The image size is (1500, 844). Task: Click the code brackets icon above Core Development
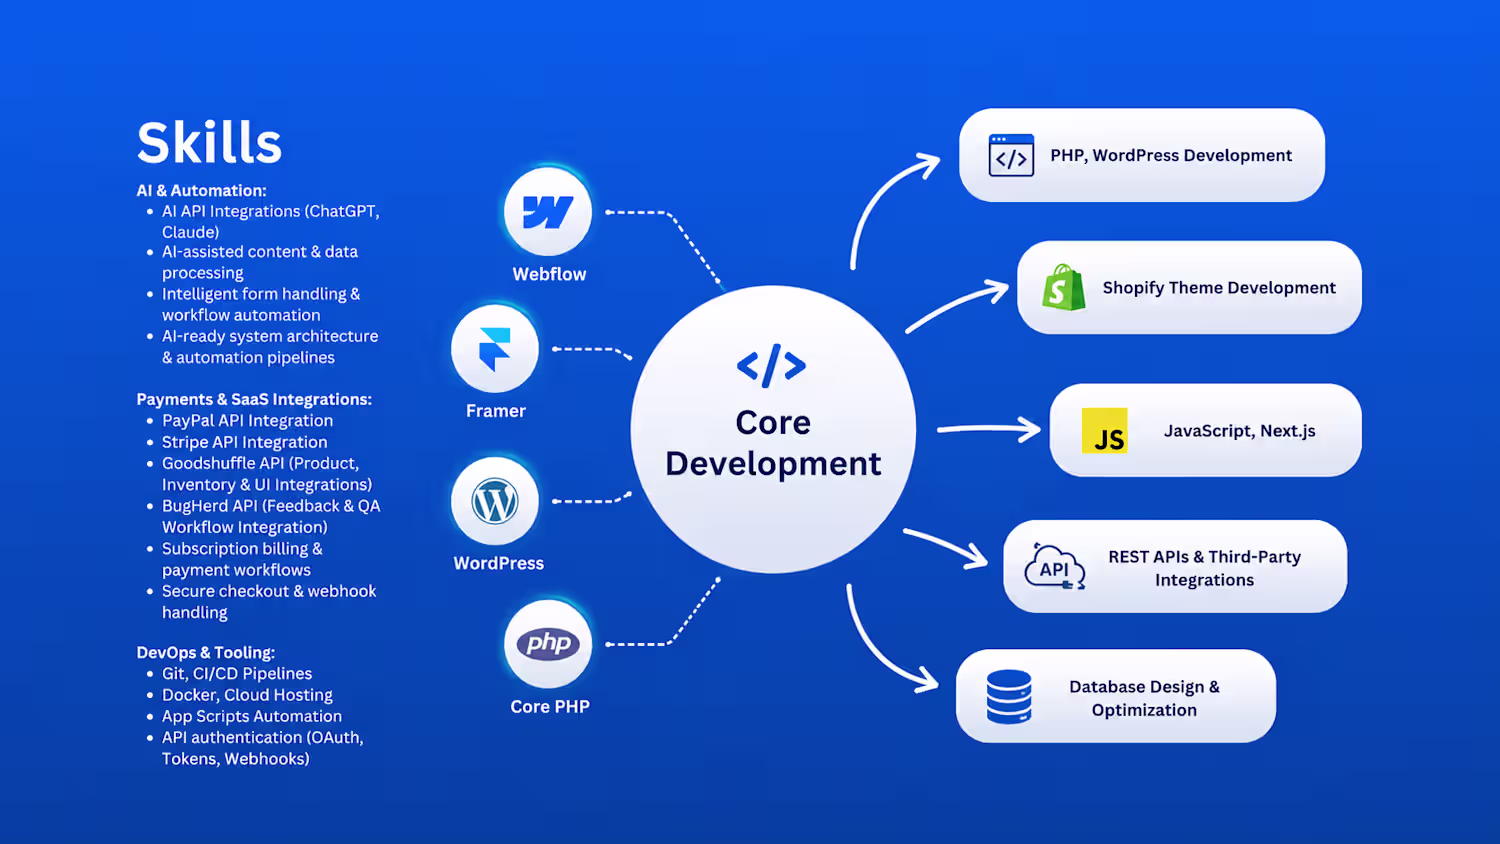(x=771, y=366)
